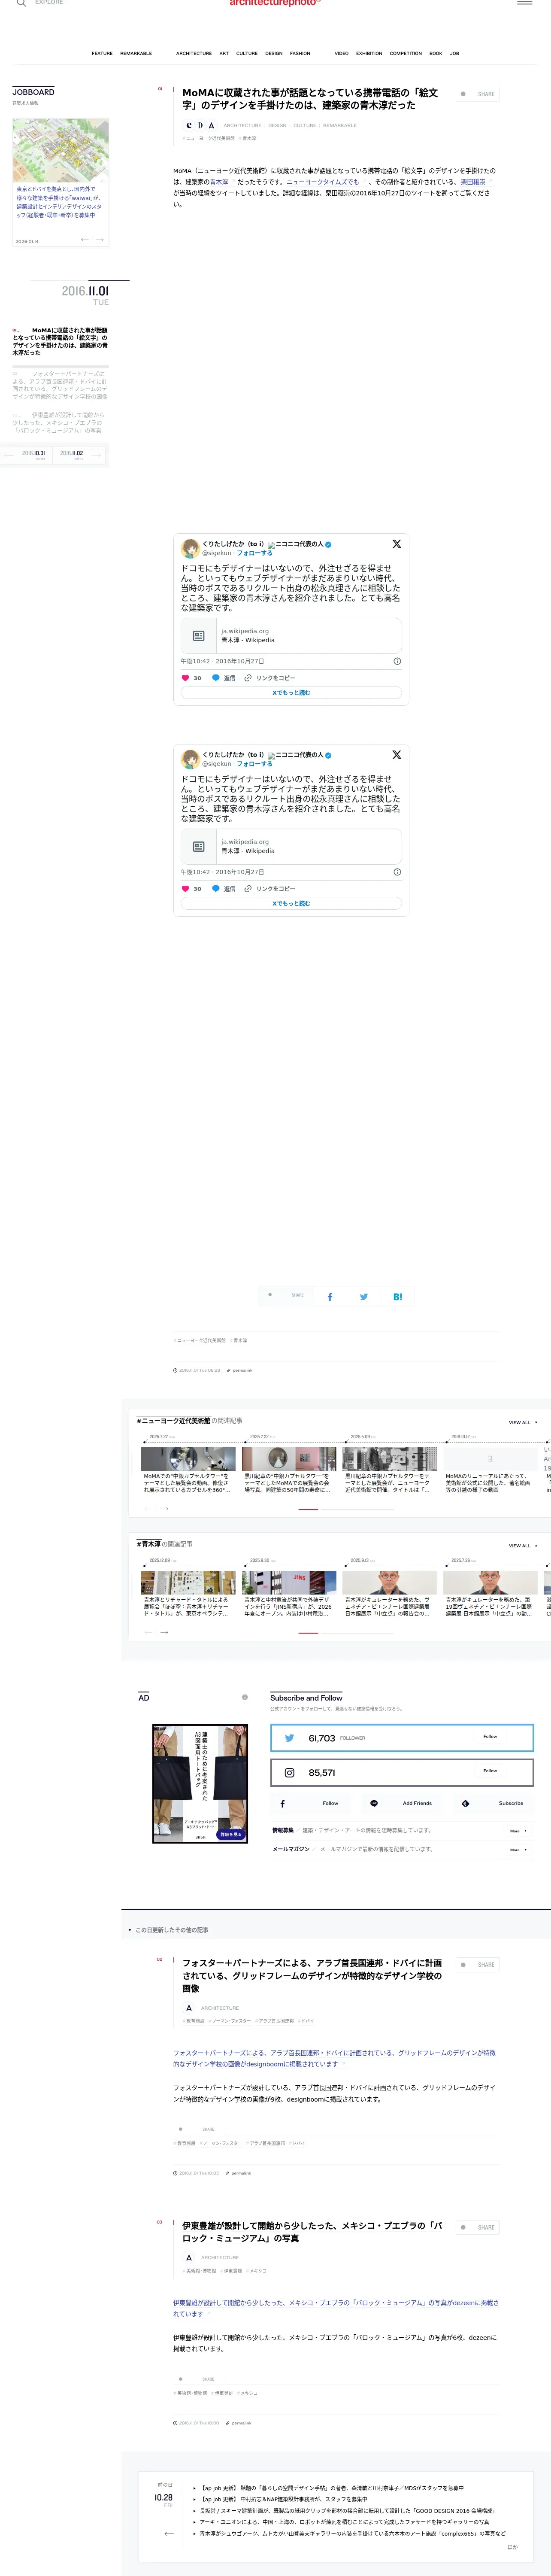
Task: Expand More for メールマガジン row
Action: click(x=518, y=1849)
